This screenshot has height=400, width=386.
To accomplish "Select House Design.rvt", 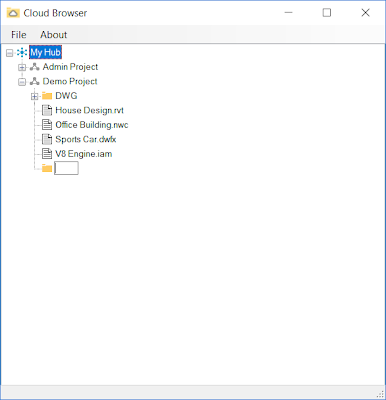I will 89,110.
